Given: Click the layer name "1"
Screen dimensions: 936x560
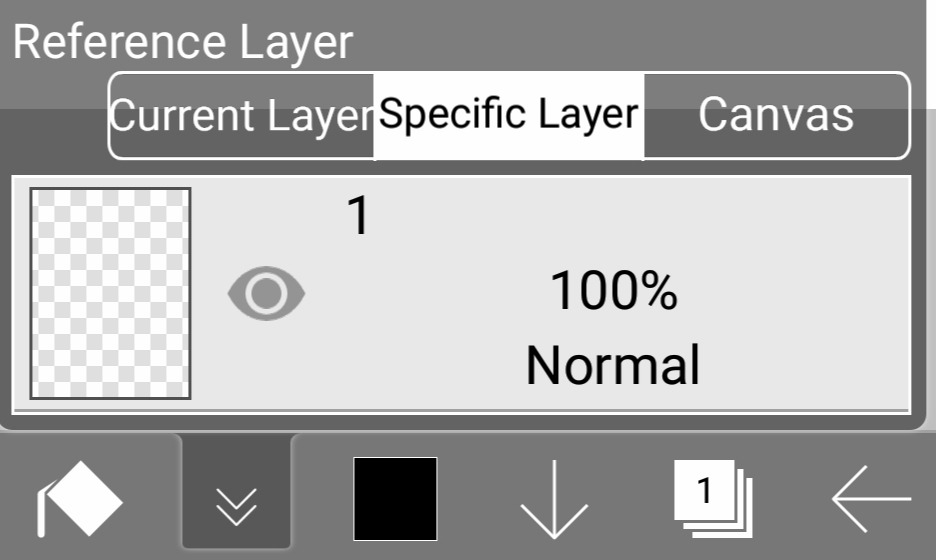Looking at the screenshot, I should (358, 216).
